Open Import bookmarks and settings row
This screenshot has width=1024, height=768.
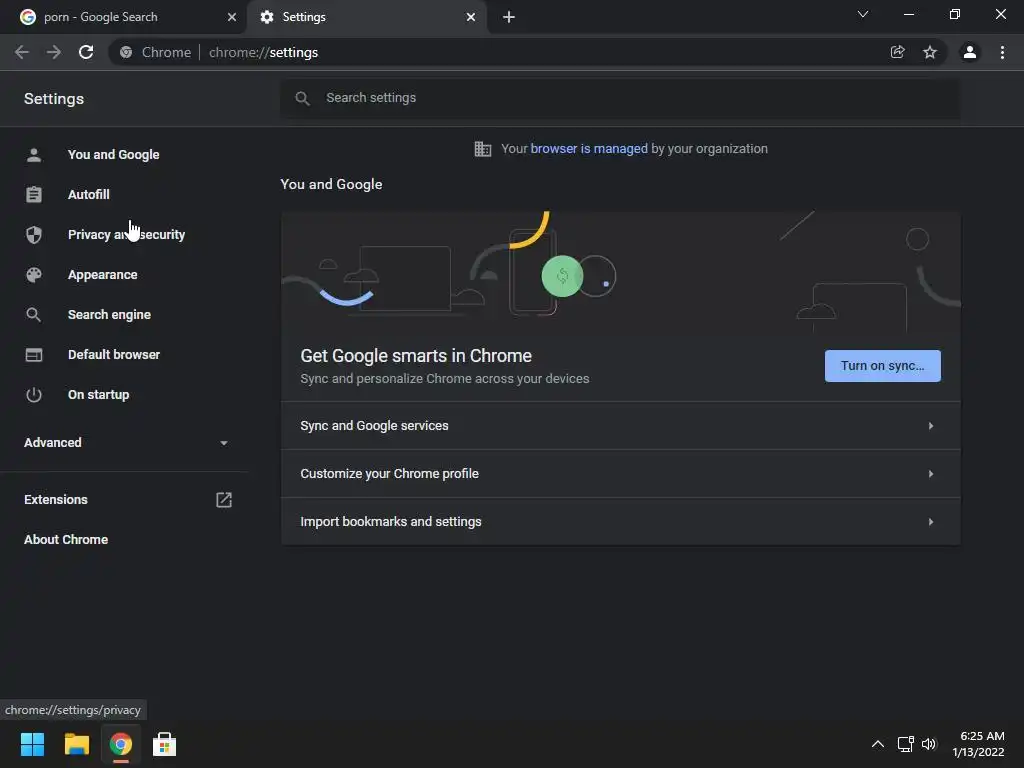point(620,521)
